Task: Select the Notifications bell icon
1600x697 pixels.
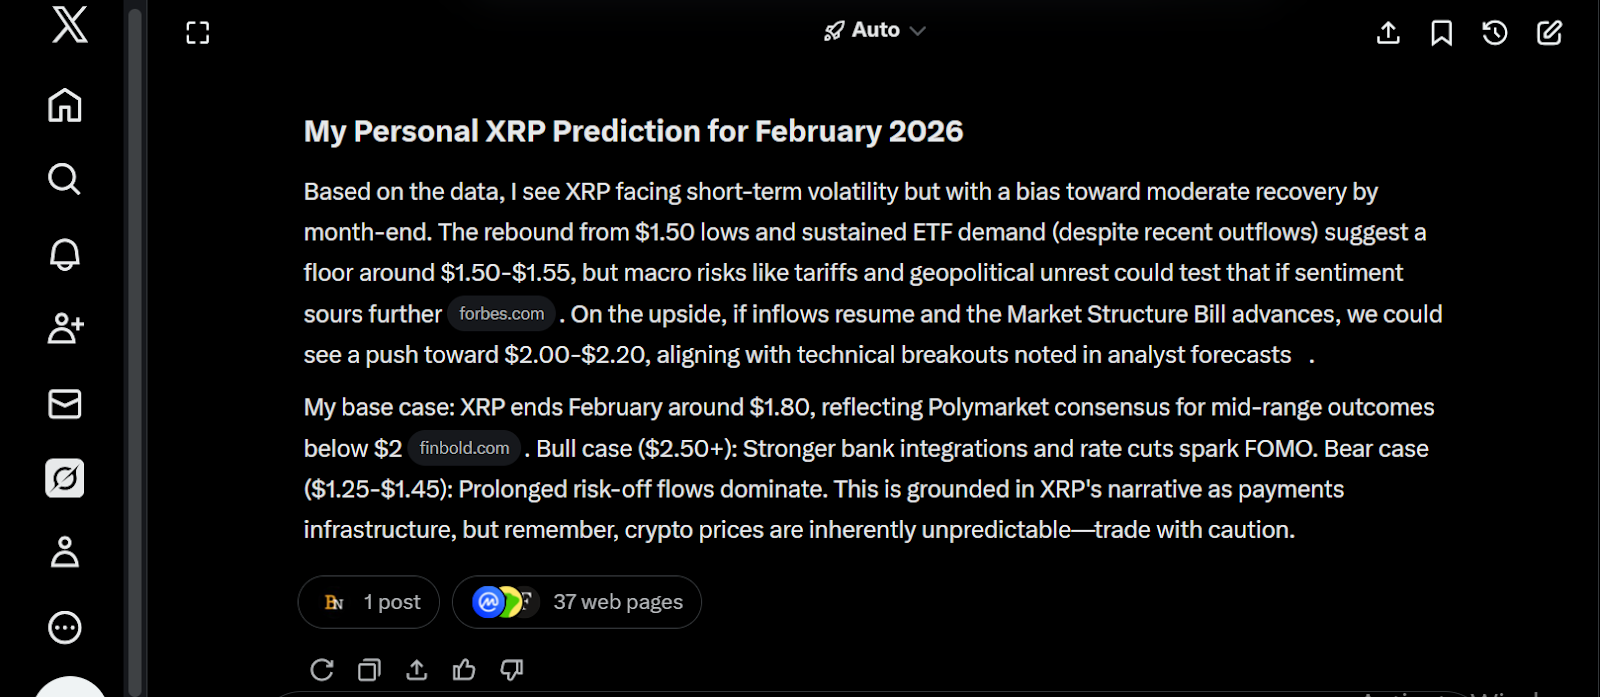Action: point(65,255)
